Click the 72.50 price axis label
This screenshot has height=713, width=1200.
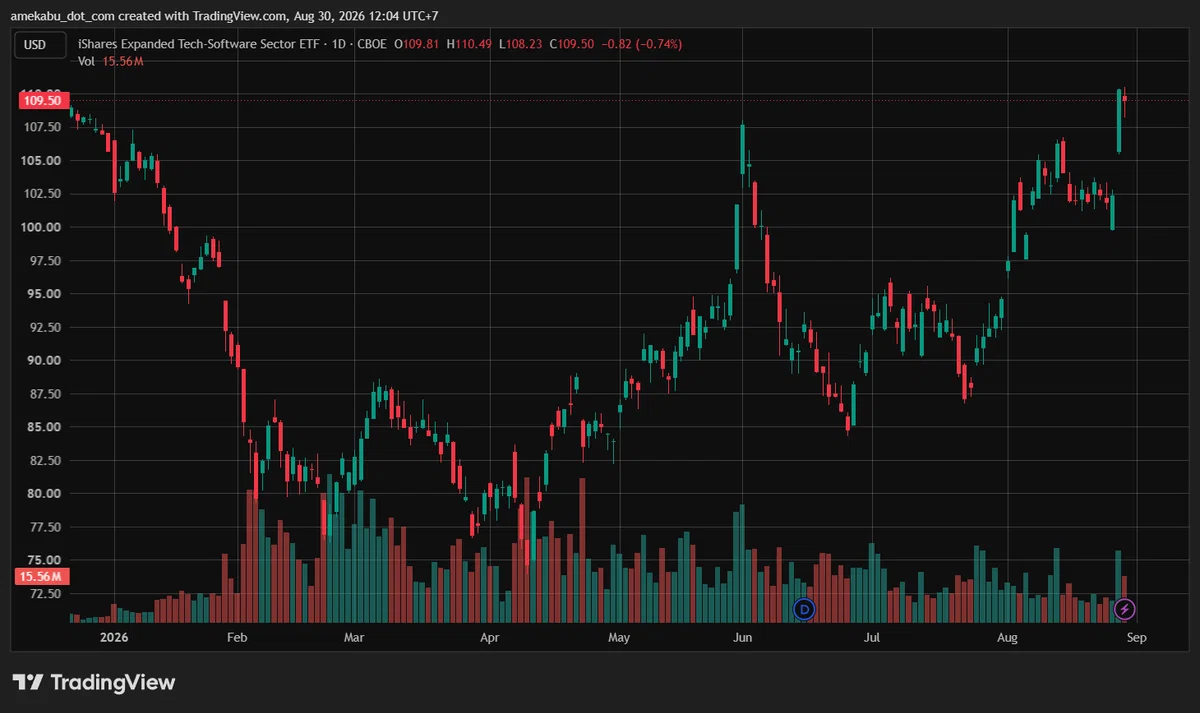[x=44, y=594]
